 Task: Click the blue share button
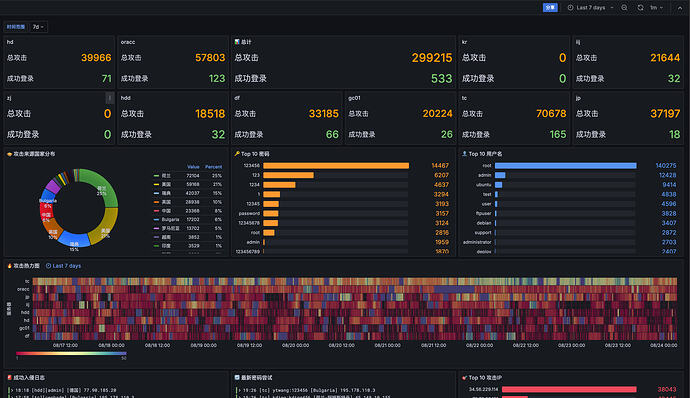click(550, 7)
